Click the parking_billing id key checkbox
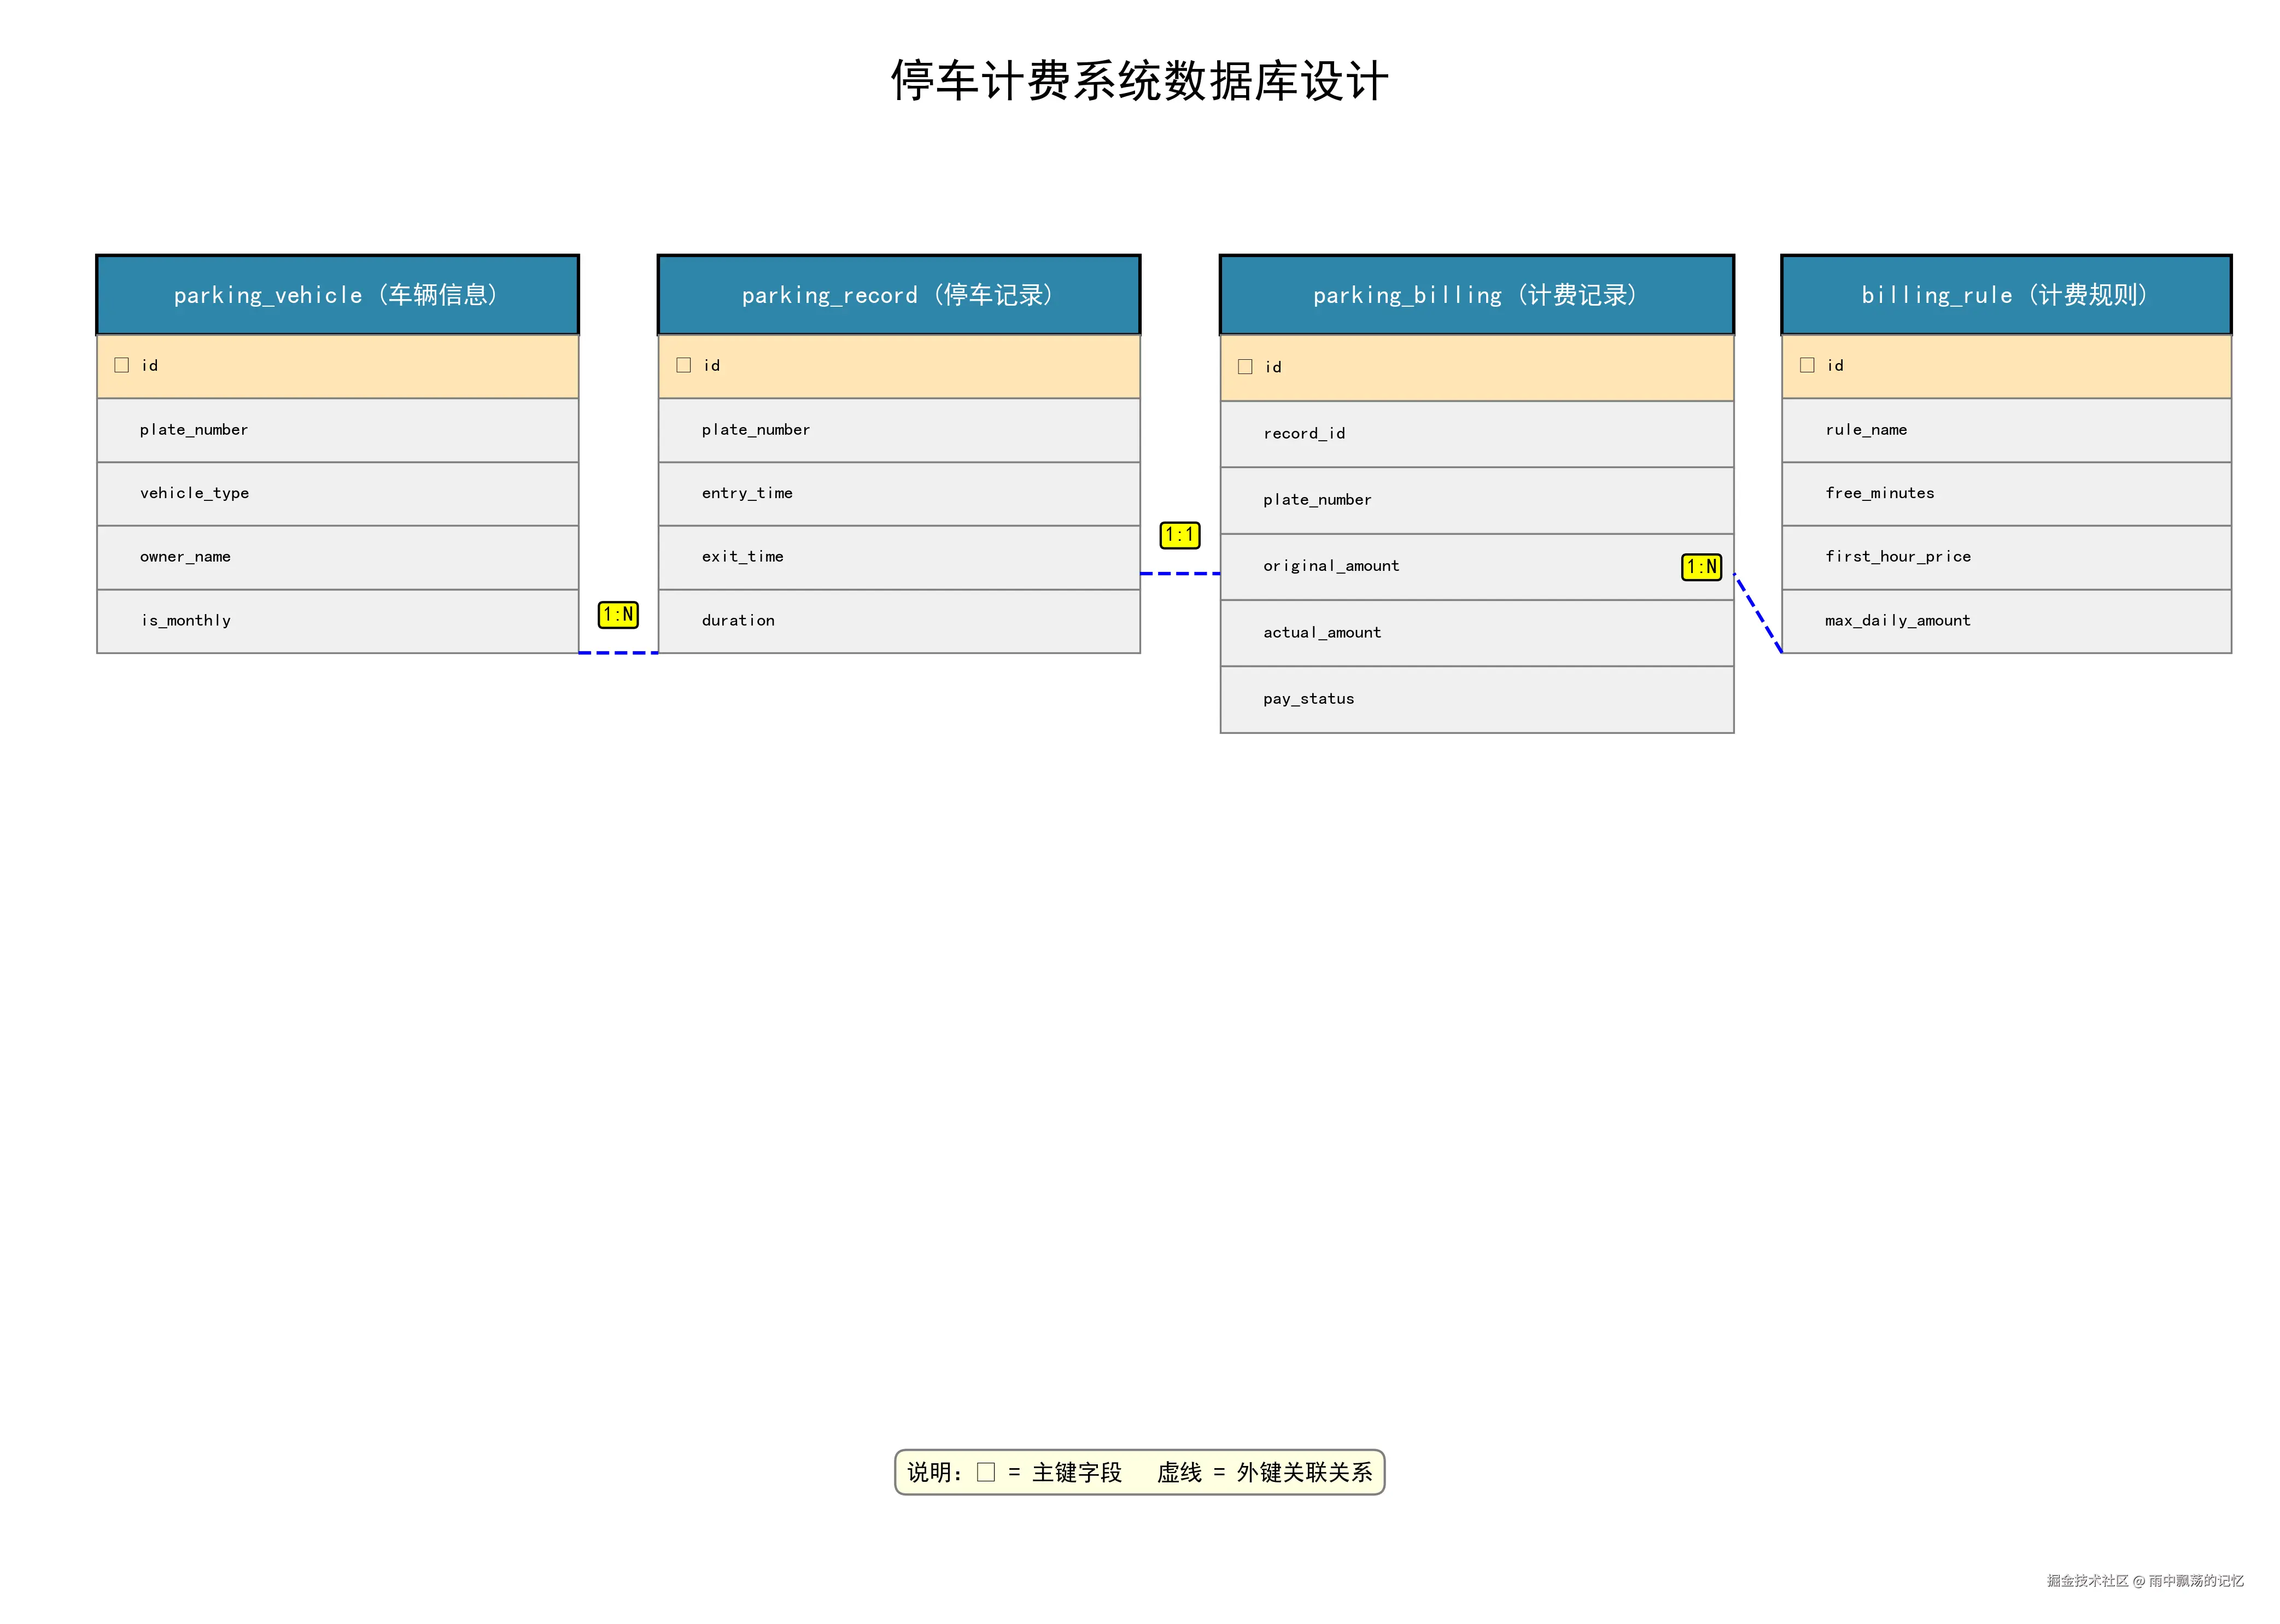2280x1624 pixels. (1245, 367)
